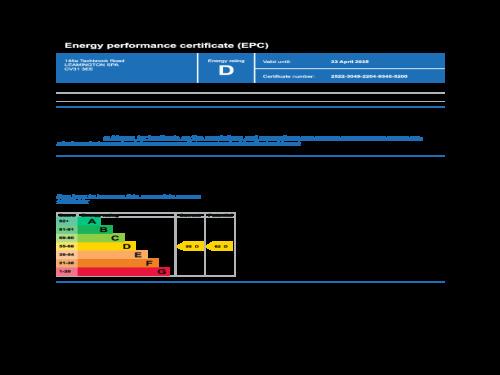Click the red G band in chart
This screenshot has width=500, height=375.
click(124, 271)
